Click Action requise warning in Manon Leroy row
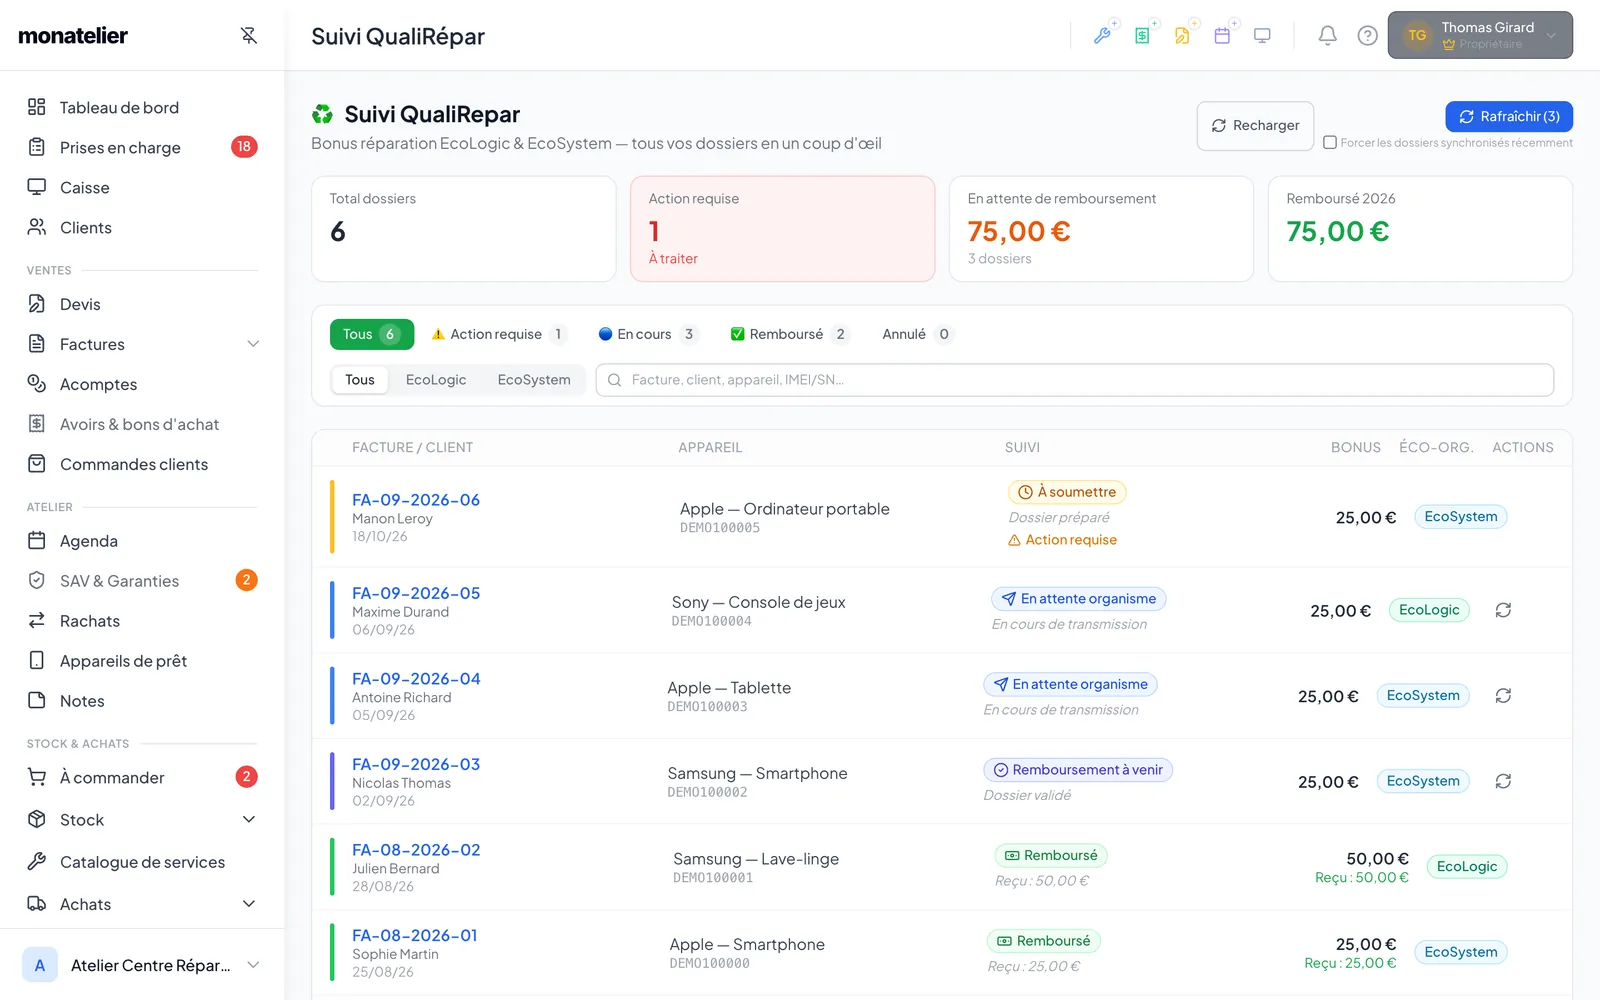 coord(1062,540)
